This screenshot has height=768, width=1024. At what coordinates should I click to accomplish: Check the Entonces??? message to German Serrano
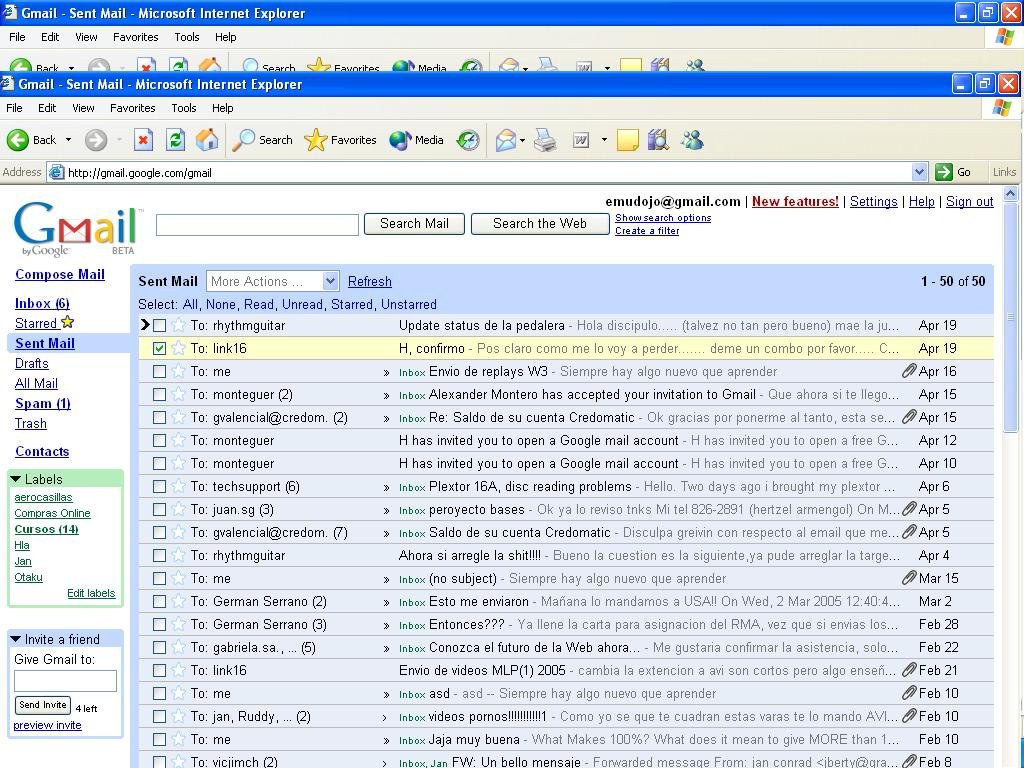click(159, 624)
